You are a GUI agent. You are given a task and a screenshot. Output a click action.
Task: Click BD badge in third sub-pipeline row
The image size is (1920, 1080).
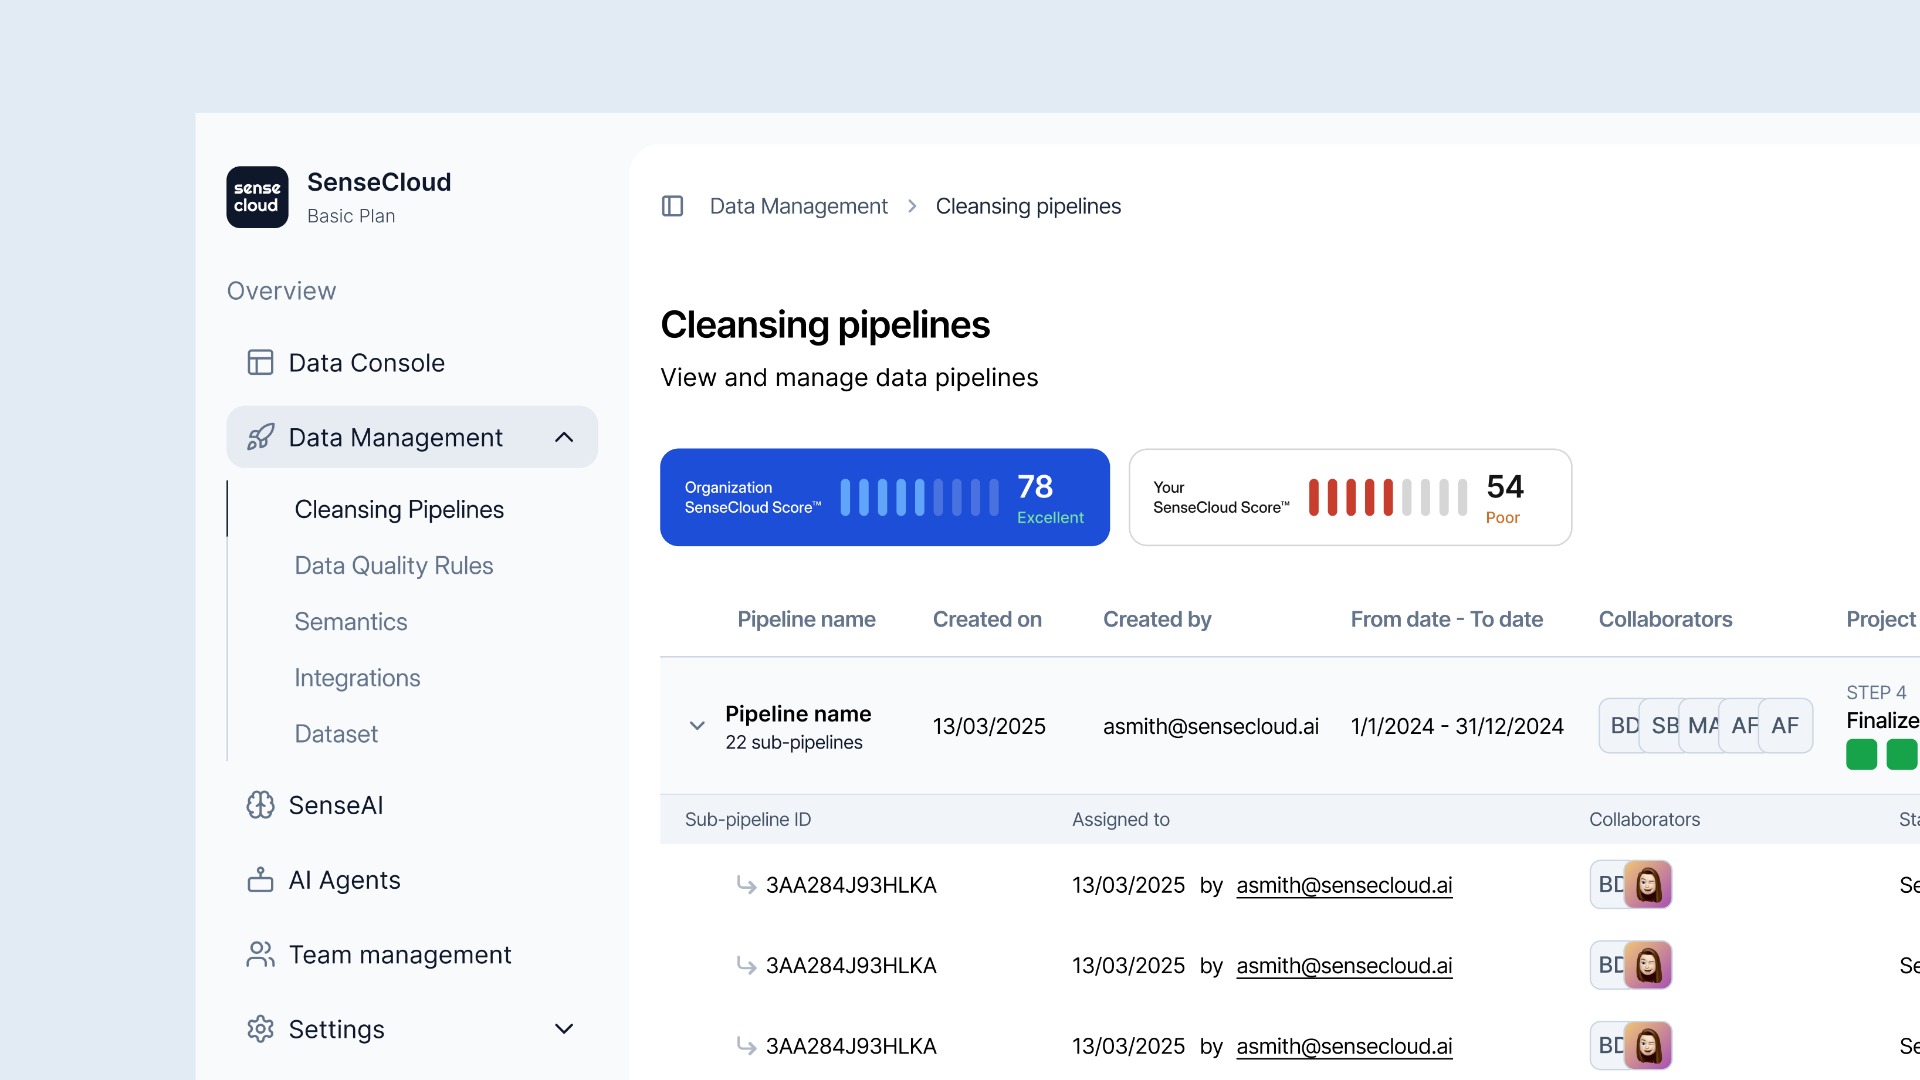tap(1609, 1046)
